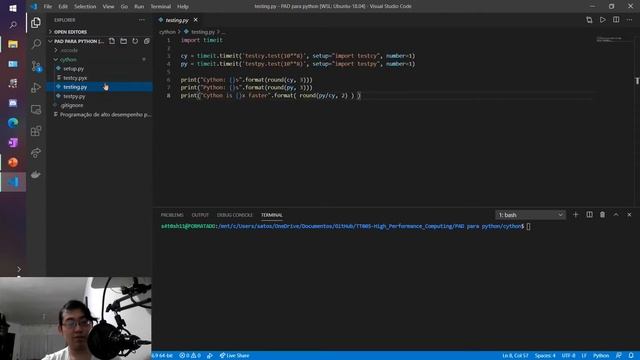Open the Help menu
640x360 pixels.
pyautogui.click(x=182, y=7)
